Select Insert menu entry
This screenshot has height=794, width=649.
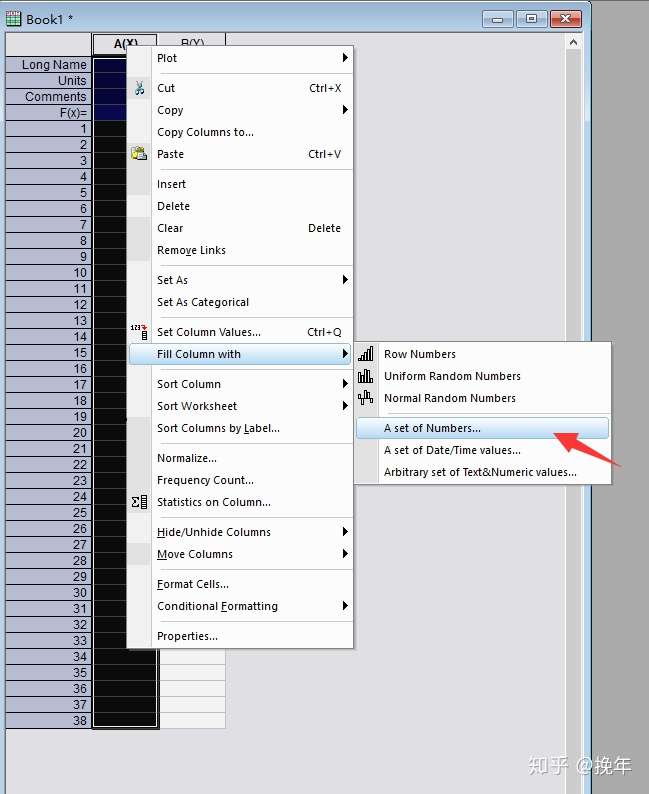(240, 184)
